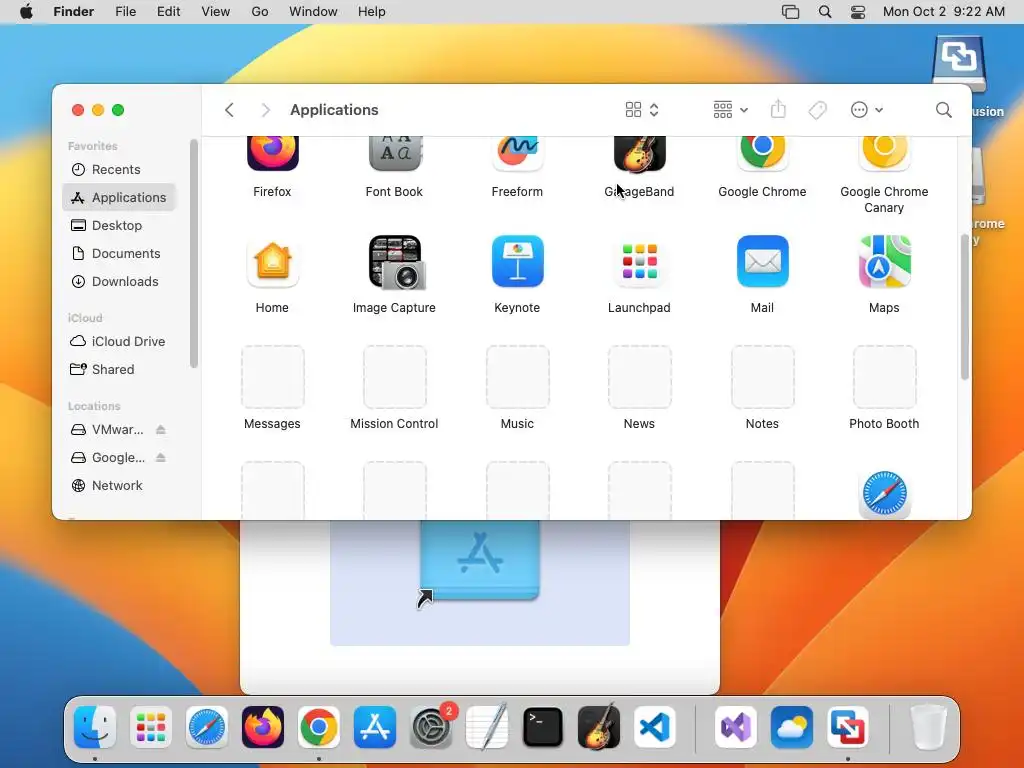The image size is (1024, 768).
Task: Open Network in the sidebar
Action: click(x=119, y=486)
